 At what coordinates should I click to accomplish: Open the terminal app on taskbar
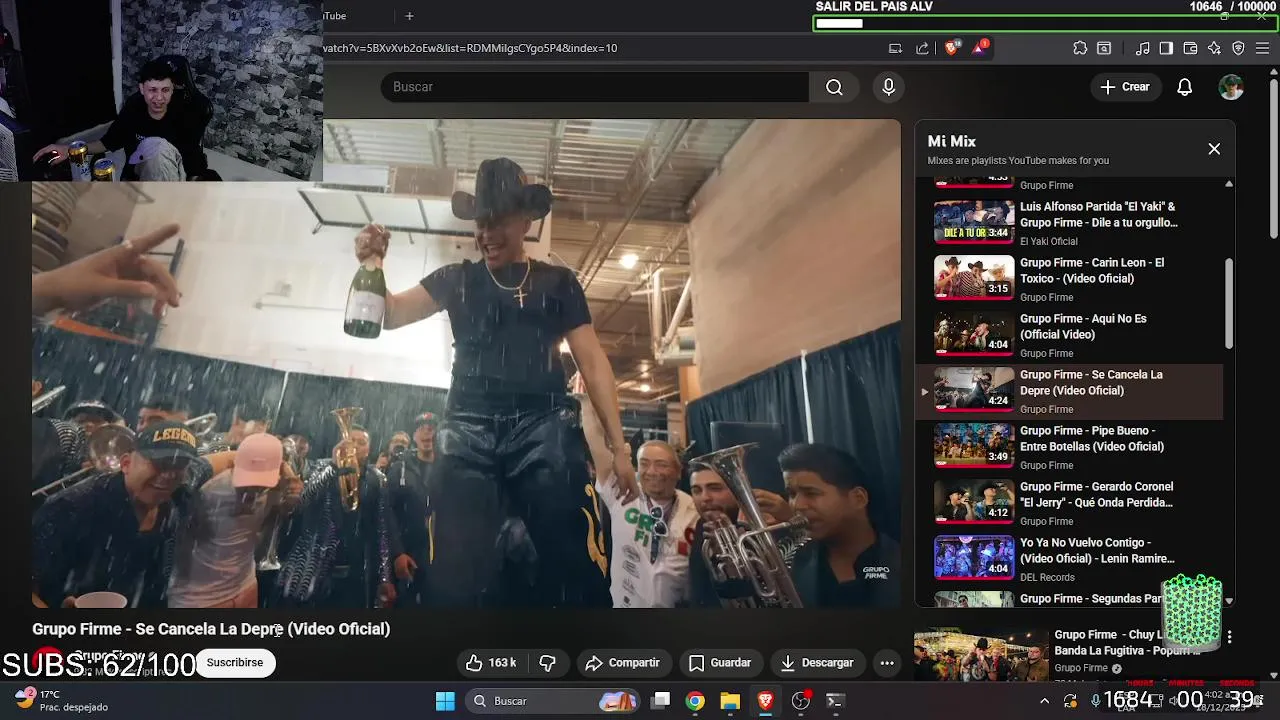(835, 701)
